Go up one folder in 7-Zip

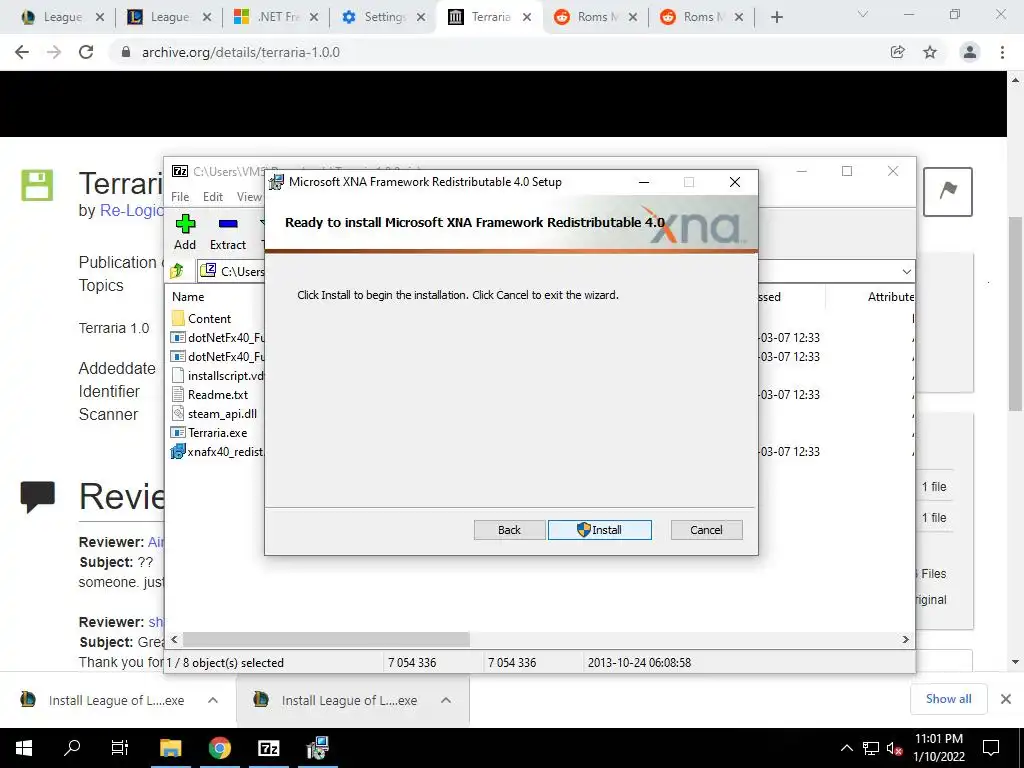point(176,271)
